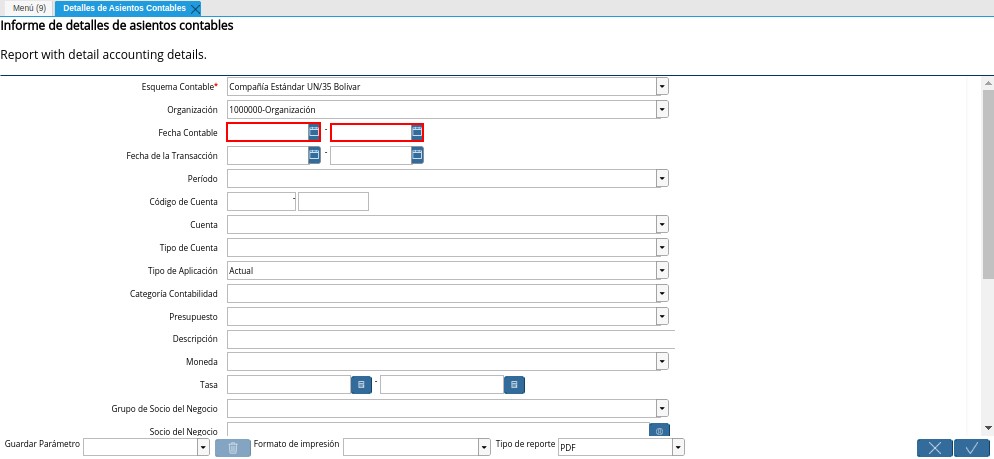
Task: Click the vertical scrollbar thumb
Action: pos(988,184)
